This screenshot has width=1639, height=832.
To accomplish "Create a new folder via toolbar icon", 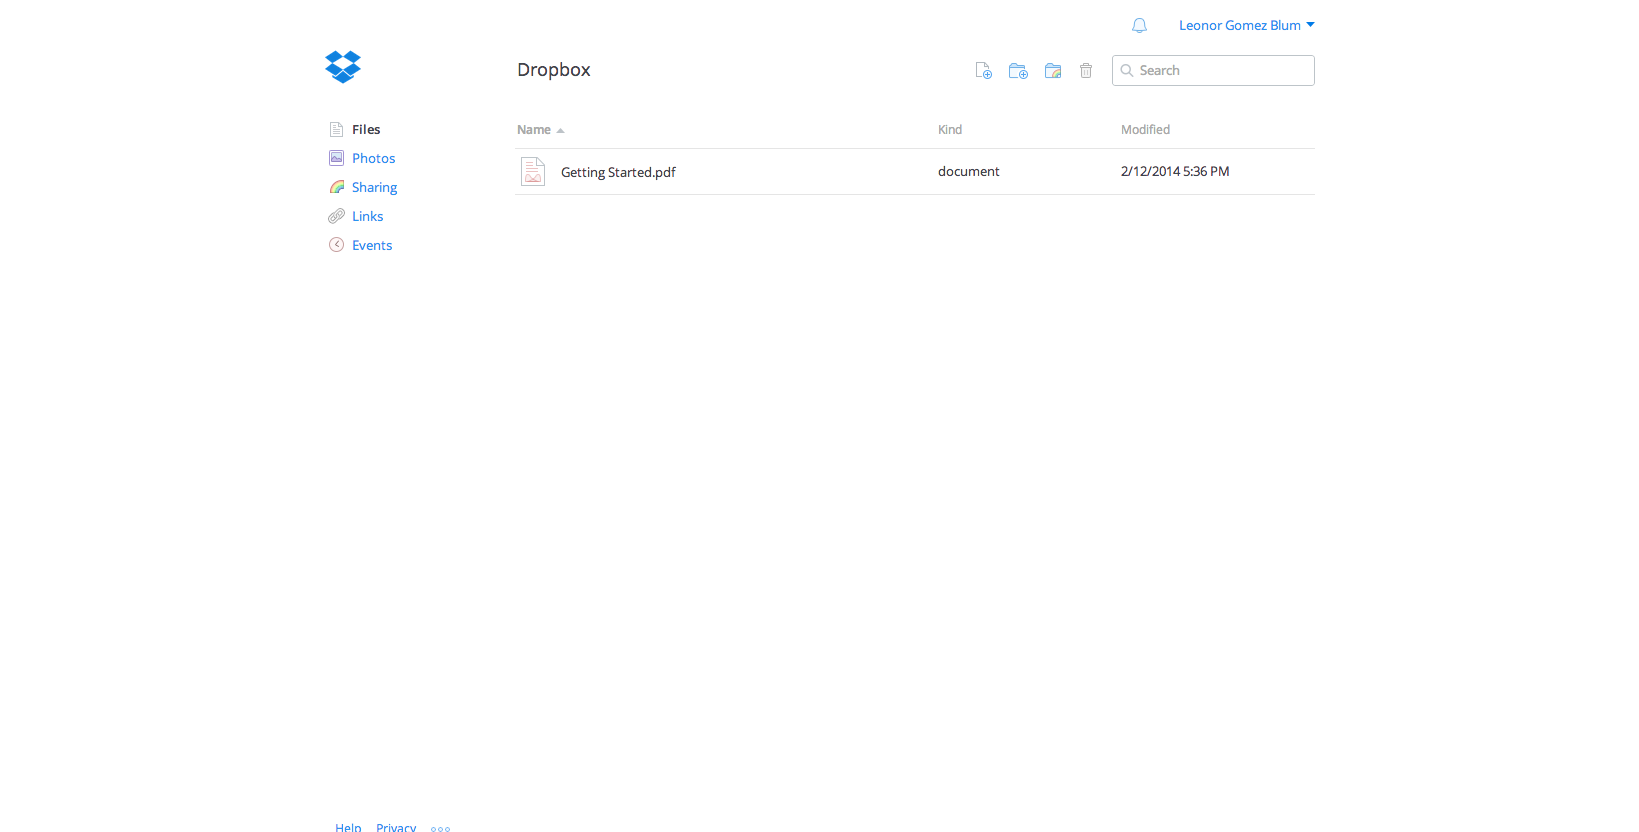I will [1018, 71].
